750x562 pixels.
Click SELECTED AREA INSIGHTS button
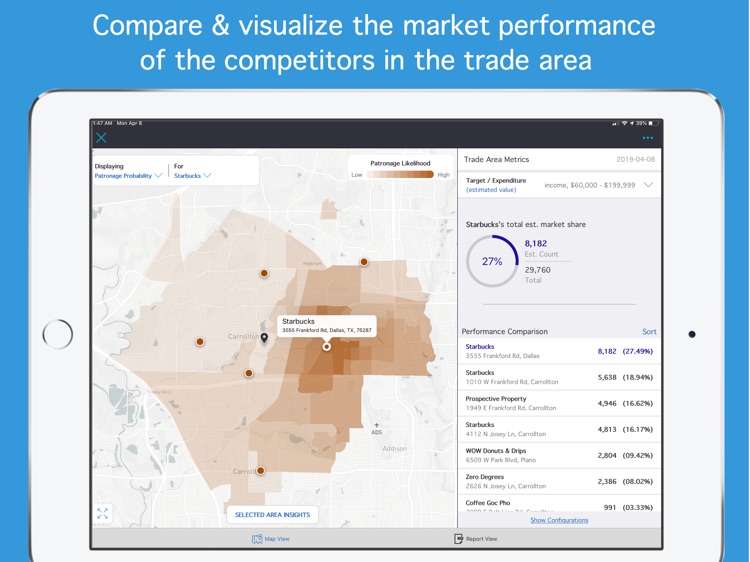[272, 515]
